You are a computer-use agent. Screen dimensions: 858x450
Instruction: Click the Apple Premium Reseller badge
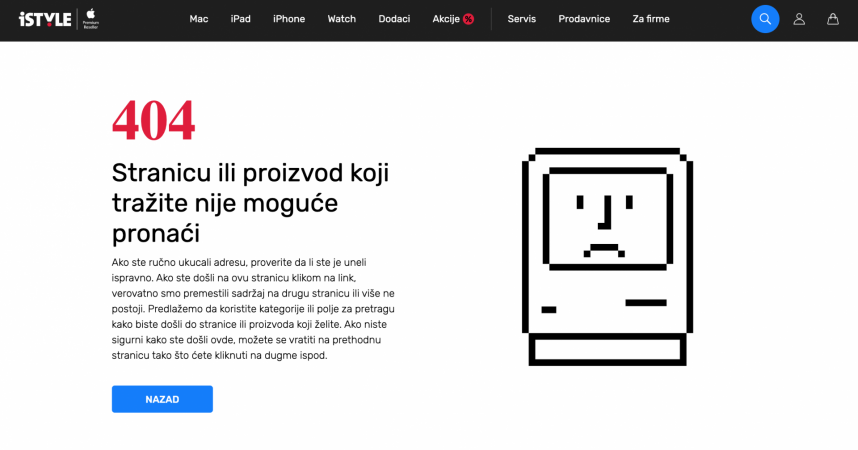(91, 19)
